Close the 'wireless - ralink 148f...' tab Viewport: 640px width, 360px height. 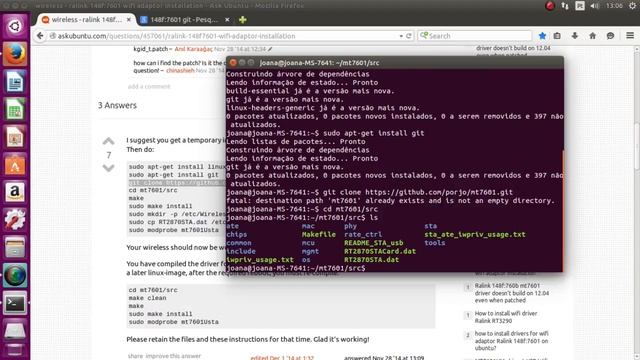(x=129, y=20)
